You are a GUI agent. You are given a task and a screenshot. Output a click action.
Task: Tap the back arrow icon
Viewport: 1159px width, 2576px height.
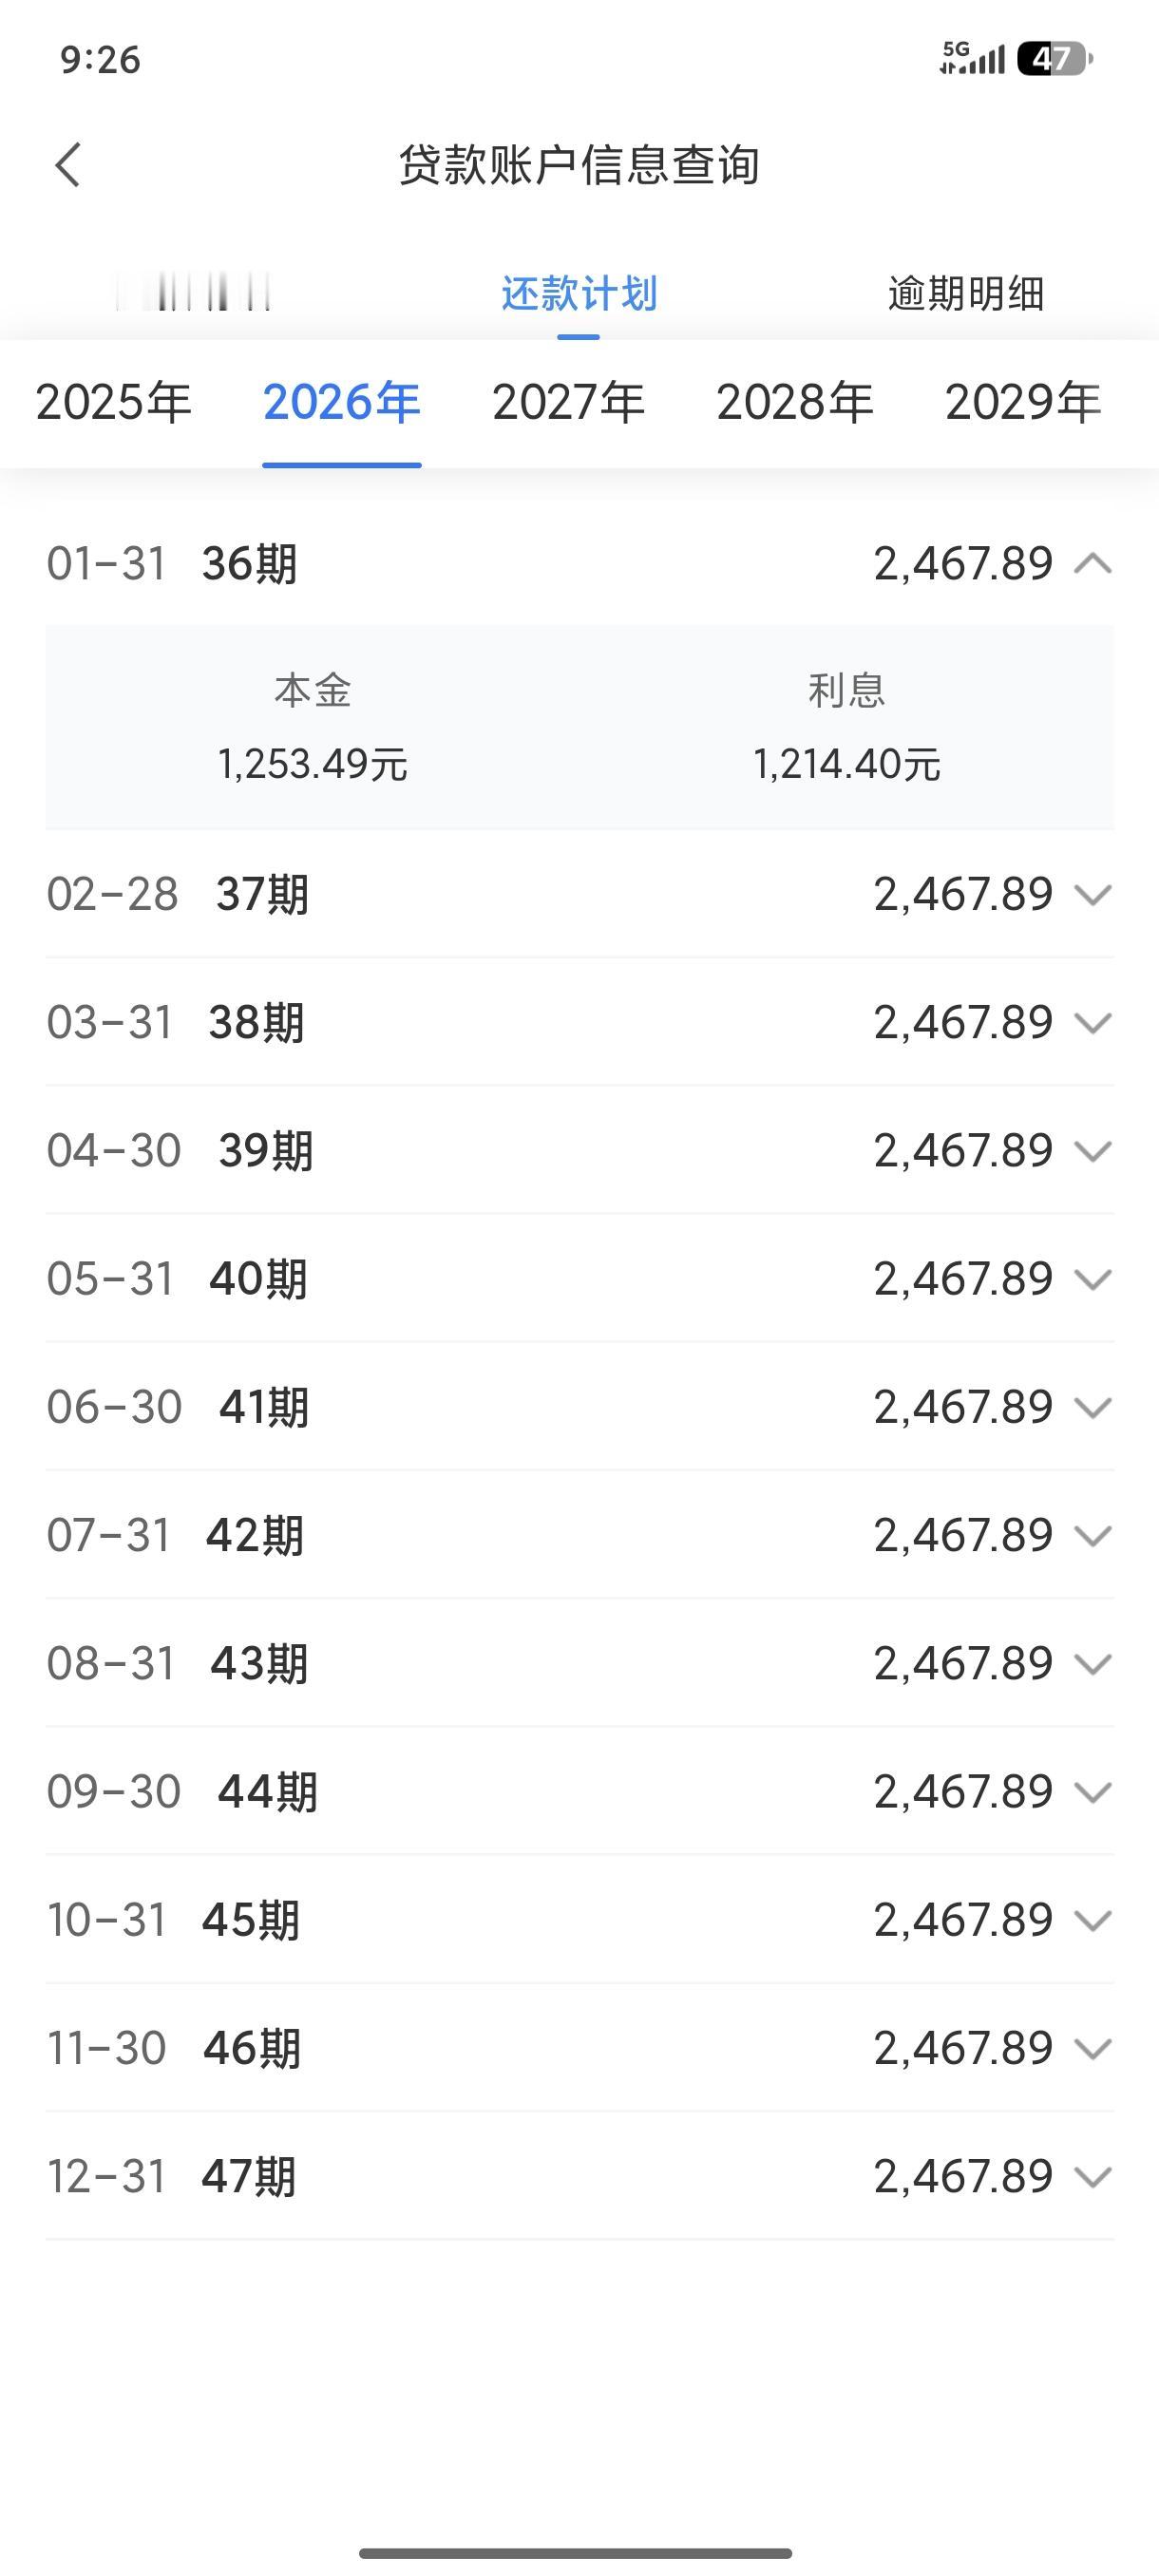[x=68, y=165]
